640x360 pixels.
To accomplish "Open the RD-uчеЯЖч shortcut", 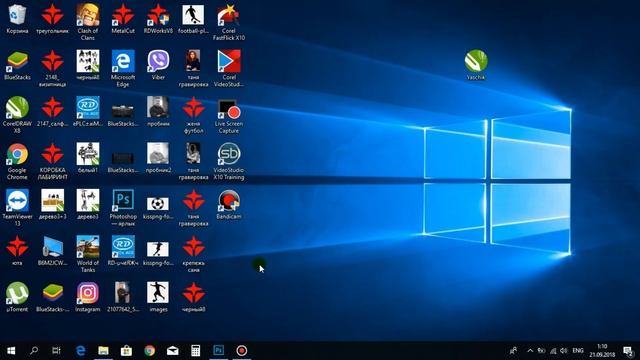I will 123,251.
